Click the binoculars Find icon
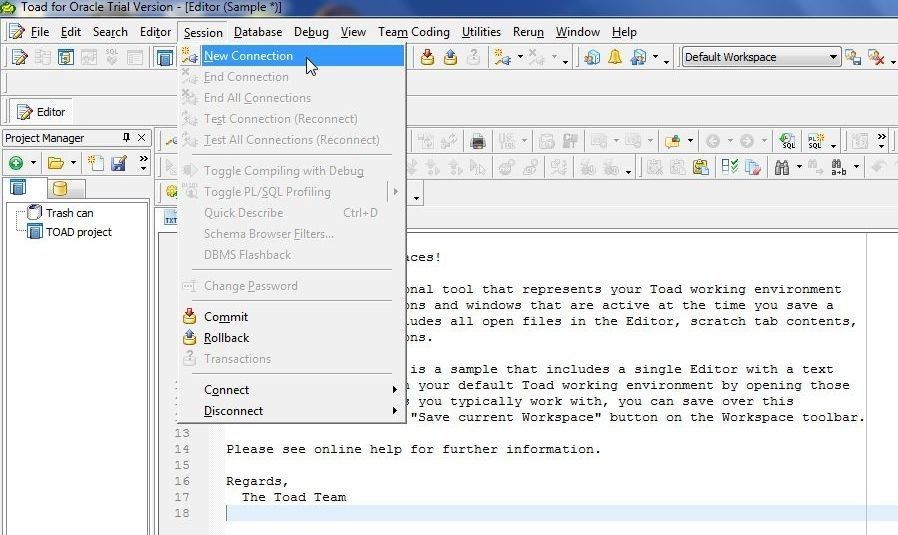Viewport: 898px width, 535px height. [782, 167]
